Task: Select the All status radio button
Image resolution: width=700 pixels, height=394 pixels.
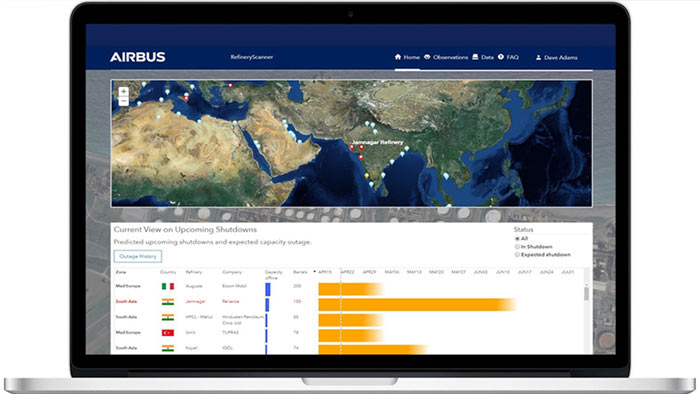Action: pos(517,239)
